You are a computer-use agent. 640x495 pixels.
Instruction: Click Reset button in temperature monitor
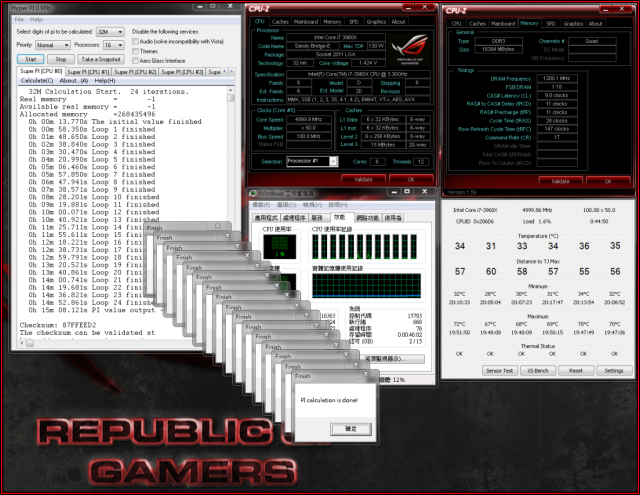576,371
